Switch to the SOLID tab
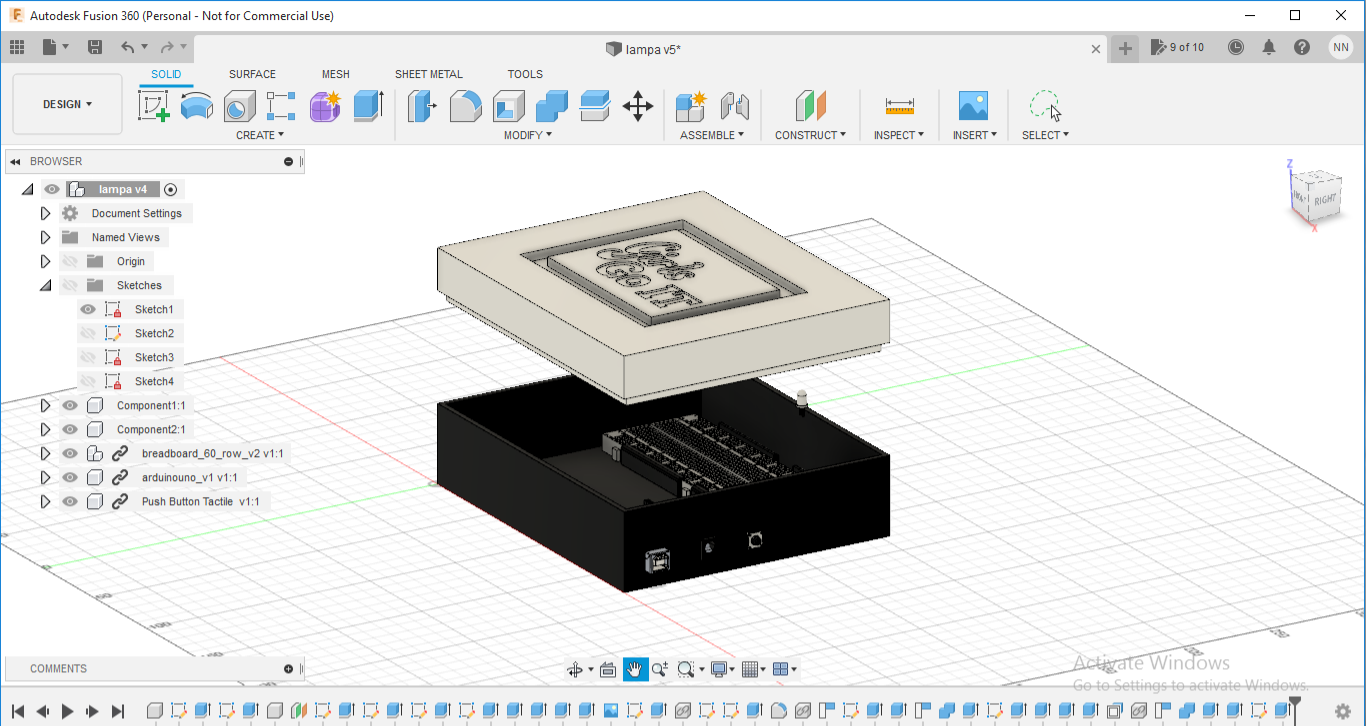1366x726 pixels. coord(166,74)
